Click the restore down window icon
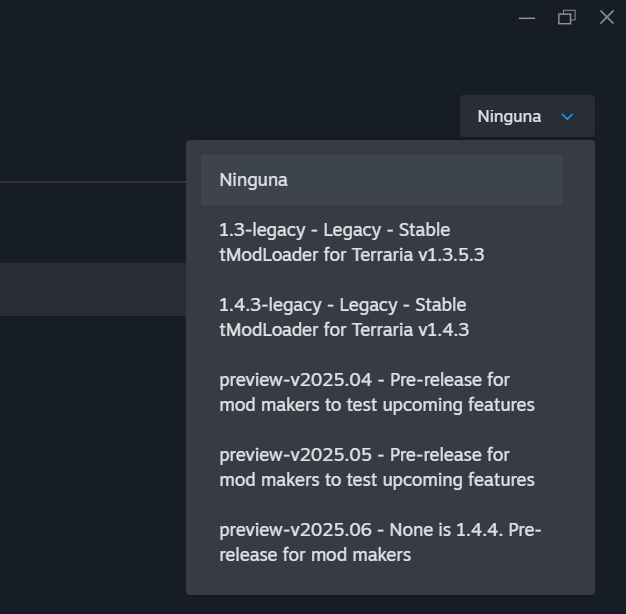Viewport: 626px width, 614px height. point(567,17)
